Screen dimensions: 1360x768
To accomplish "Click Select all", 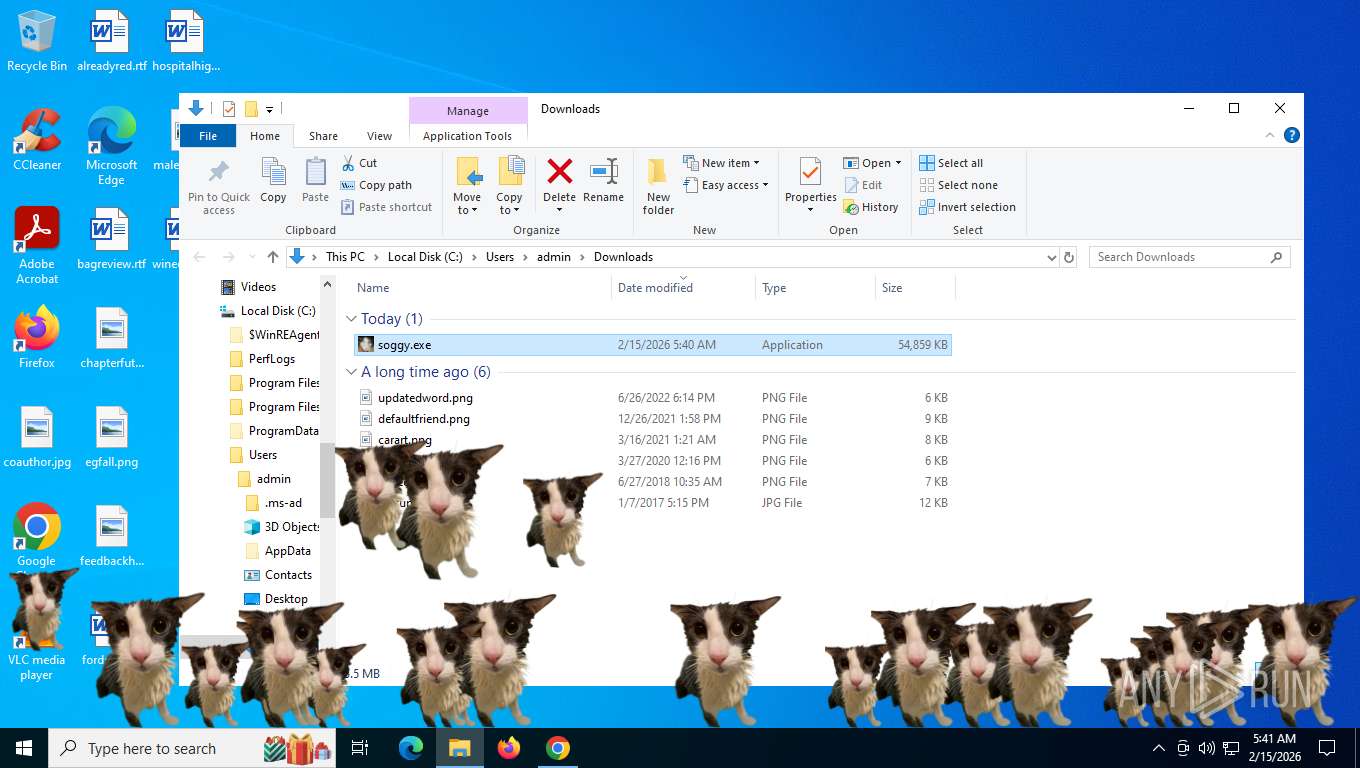I will pyautogui.click(x=951, y=163).
